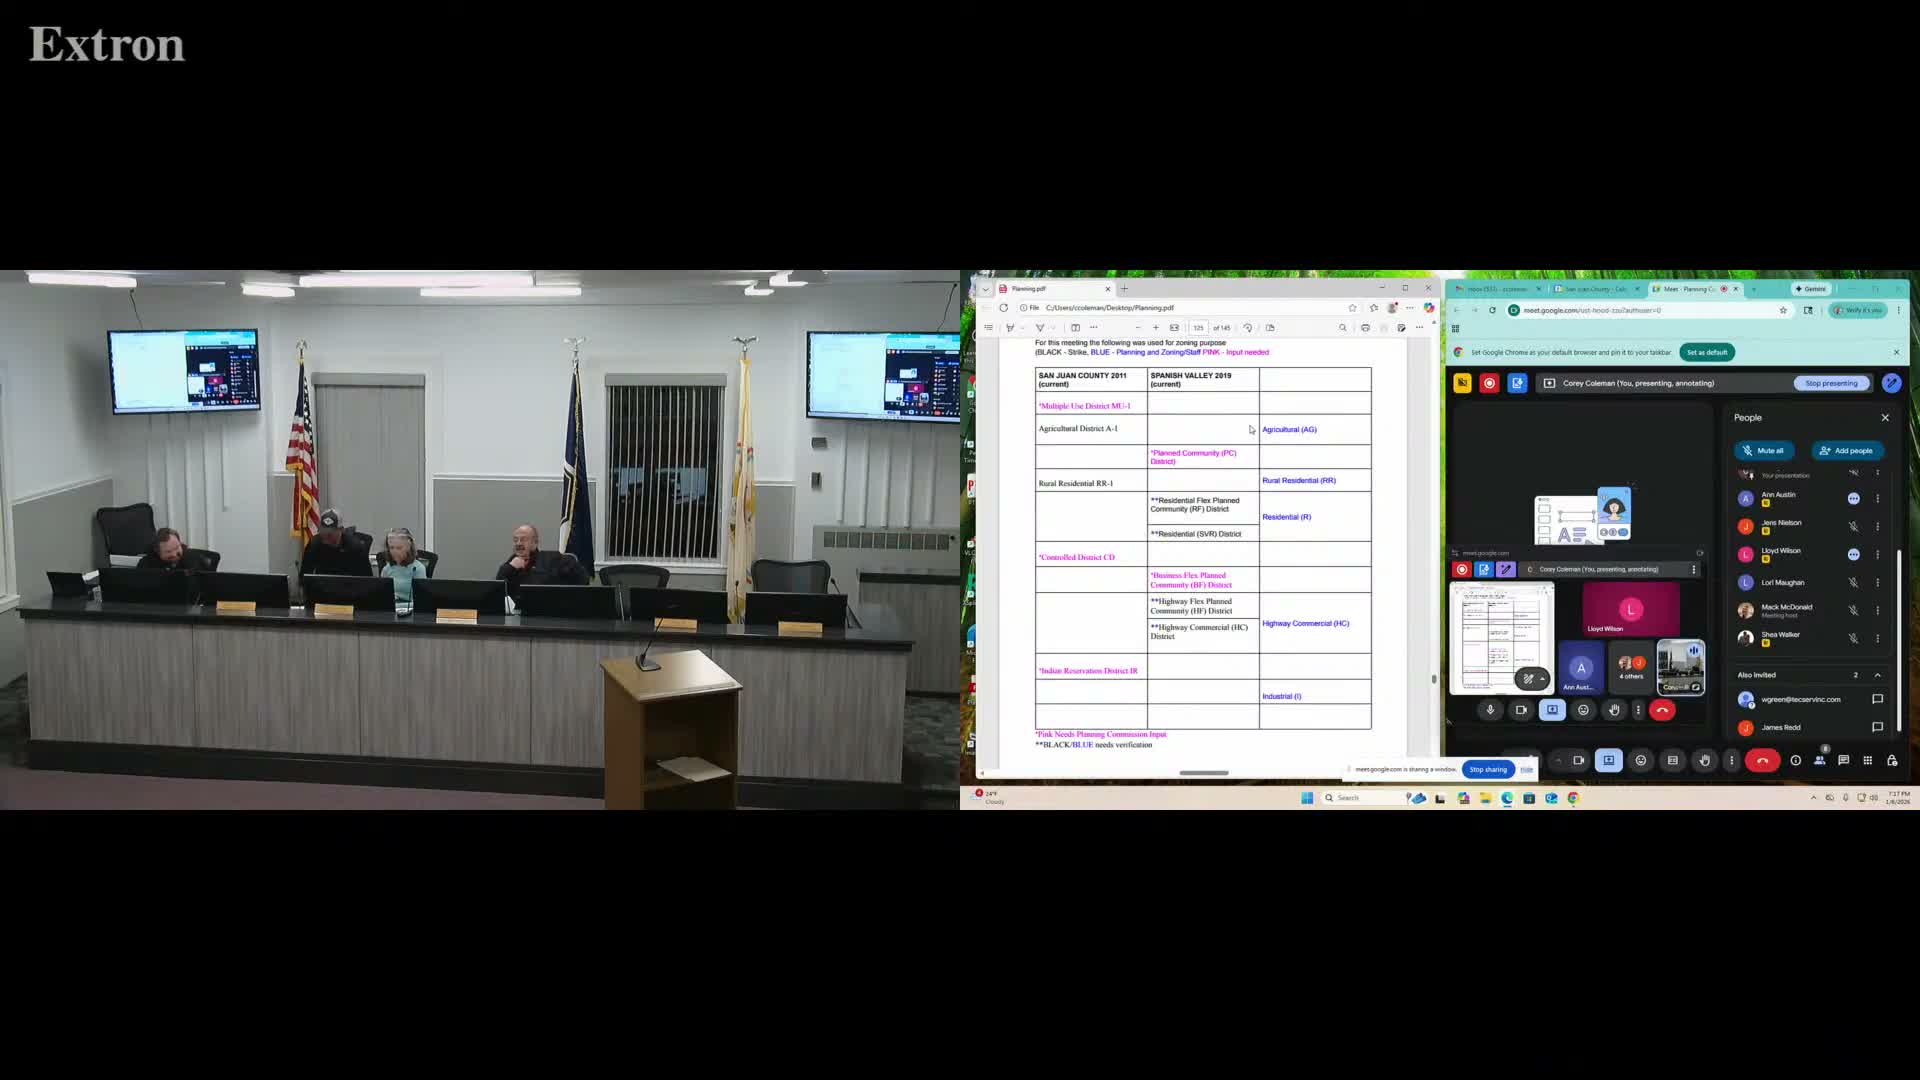Open the in-call chat messages panel
This screenshot has width=1920, height=1080.
tap(1845, 760)
